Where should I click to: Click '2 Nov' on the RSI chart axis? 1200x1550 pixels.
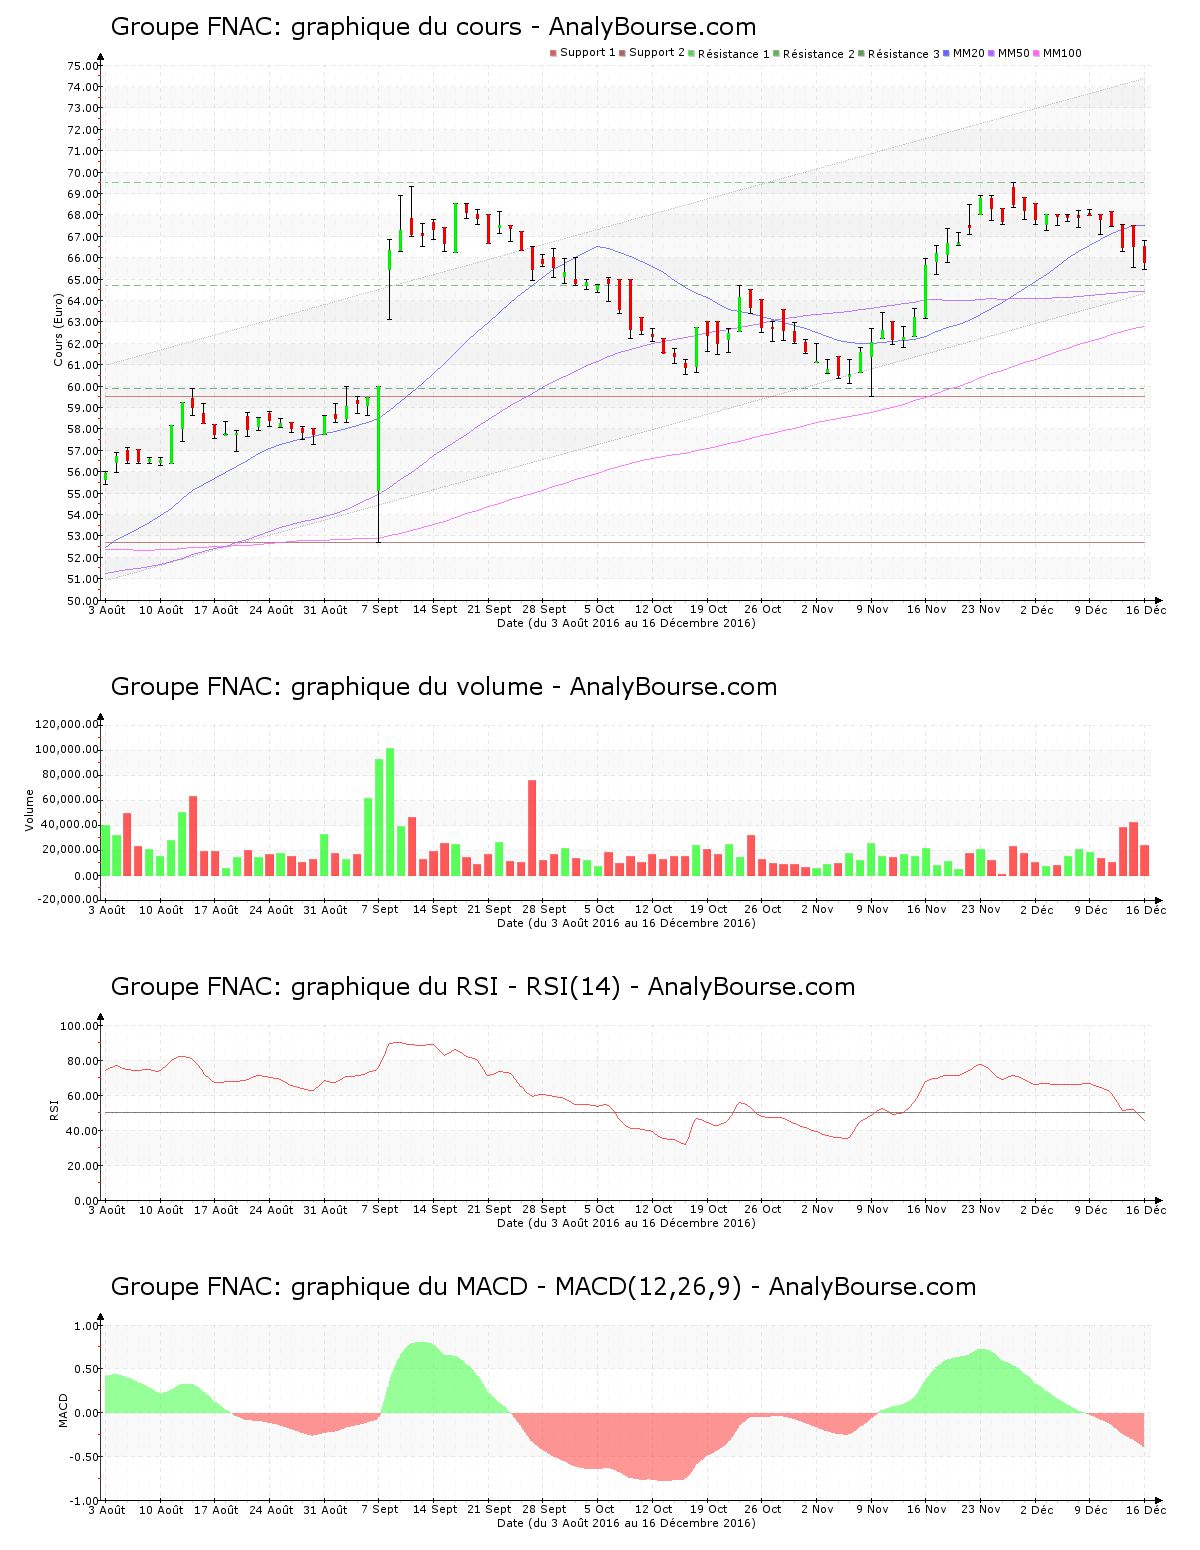(817, 1209)
